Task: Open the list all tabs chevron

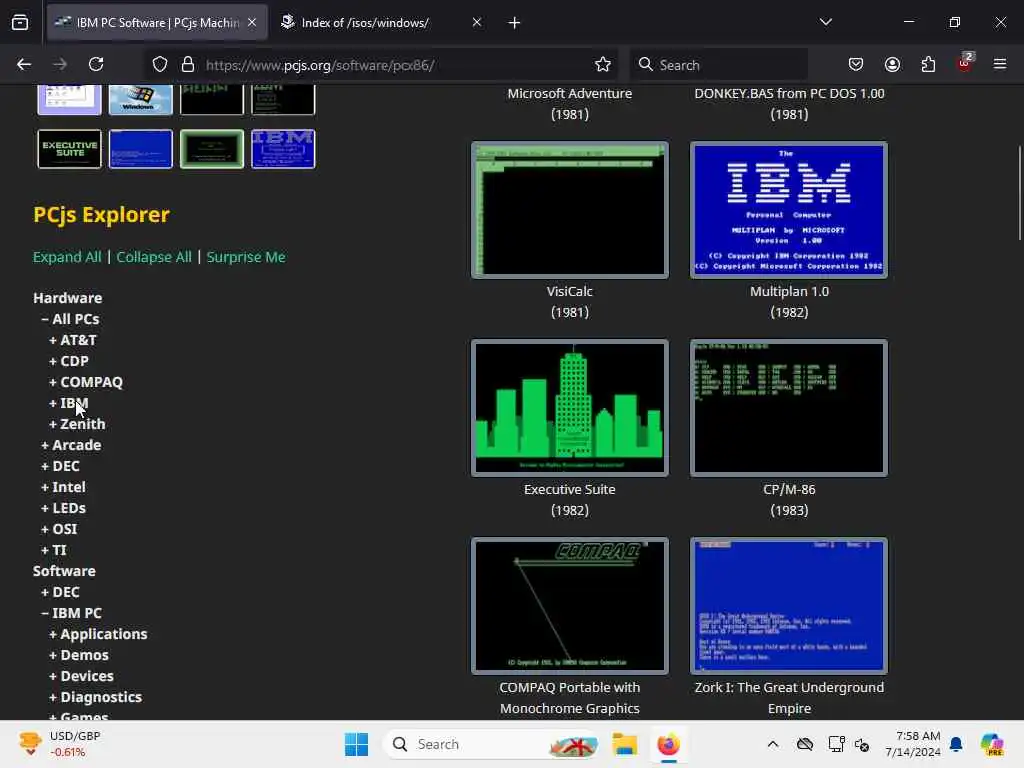Action: pos(825,22)
